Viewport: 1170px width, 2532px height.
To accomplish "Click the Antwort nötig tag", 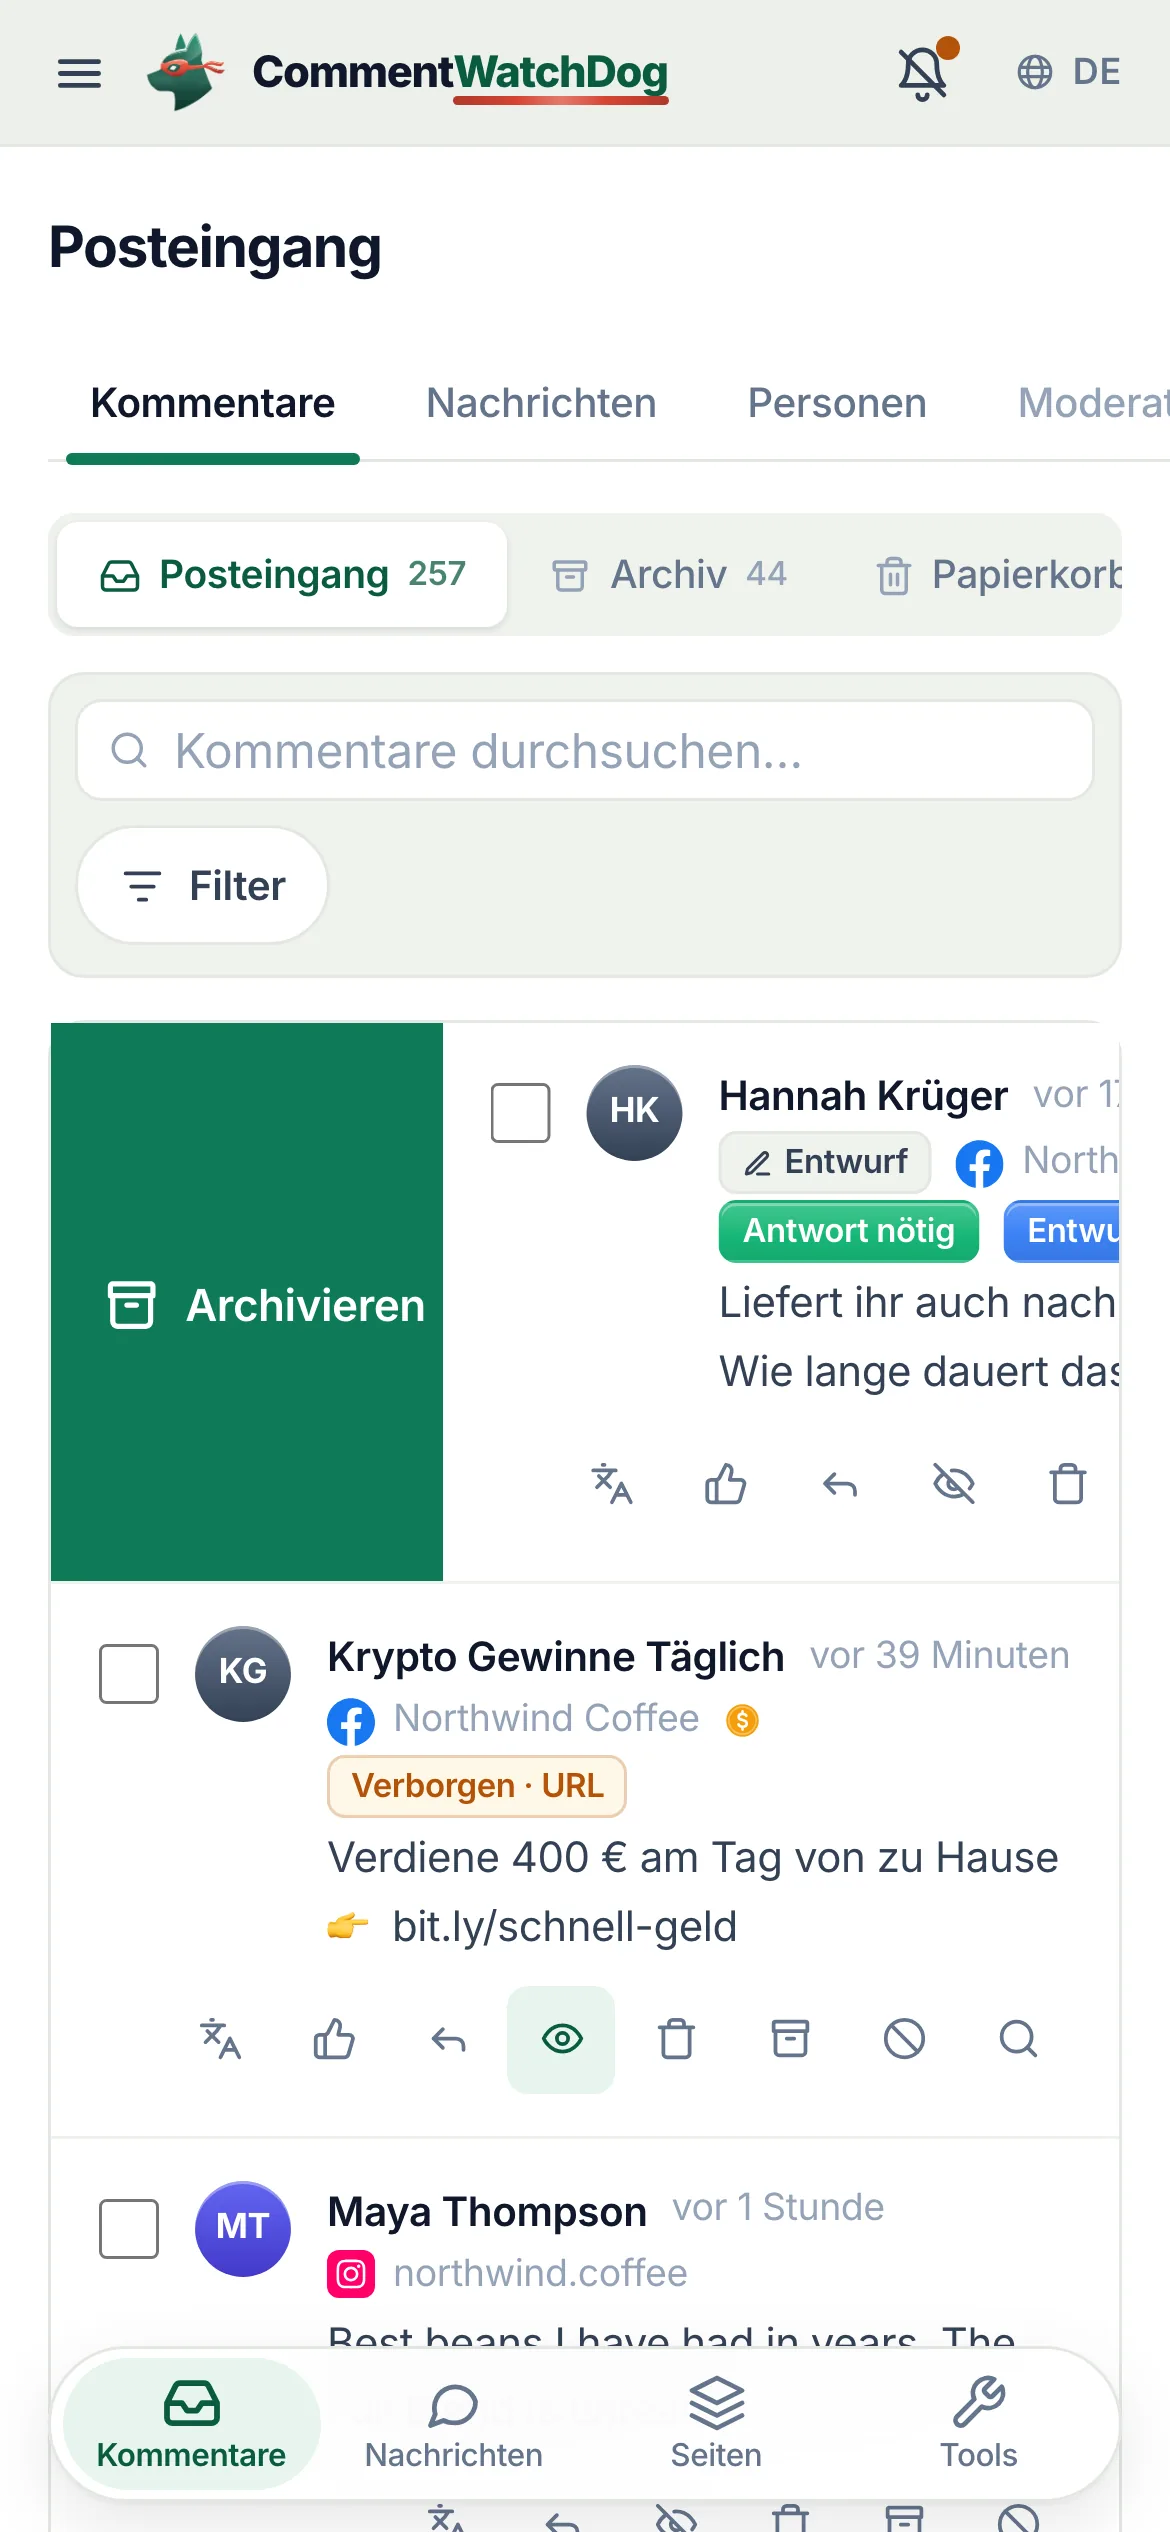I will coord(848,1231).
